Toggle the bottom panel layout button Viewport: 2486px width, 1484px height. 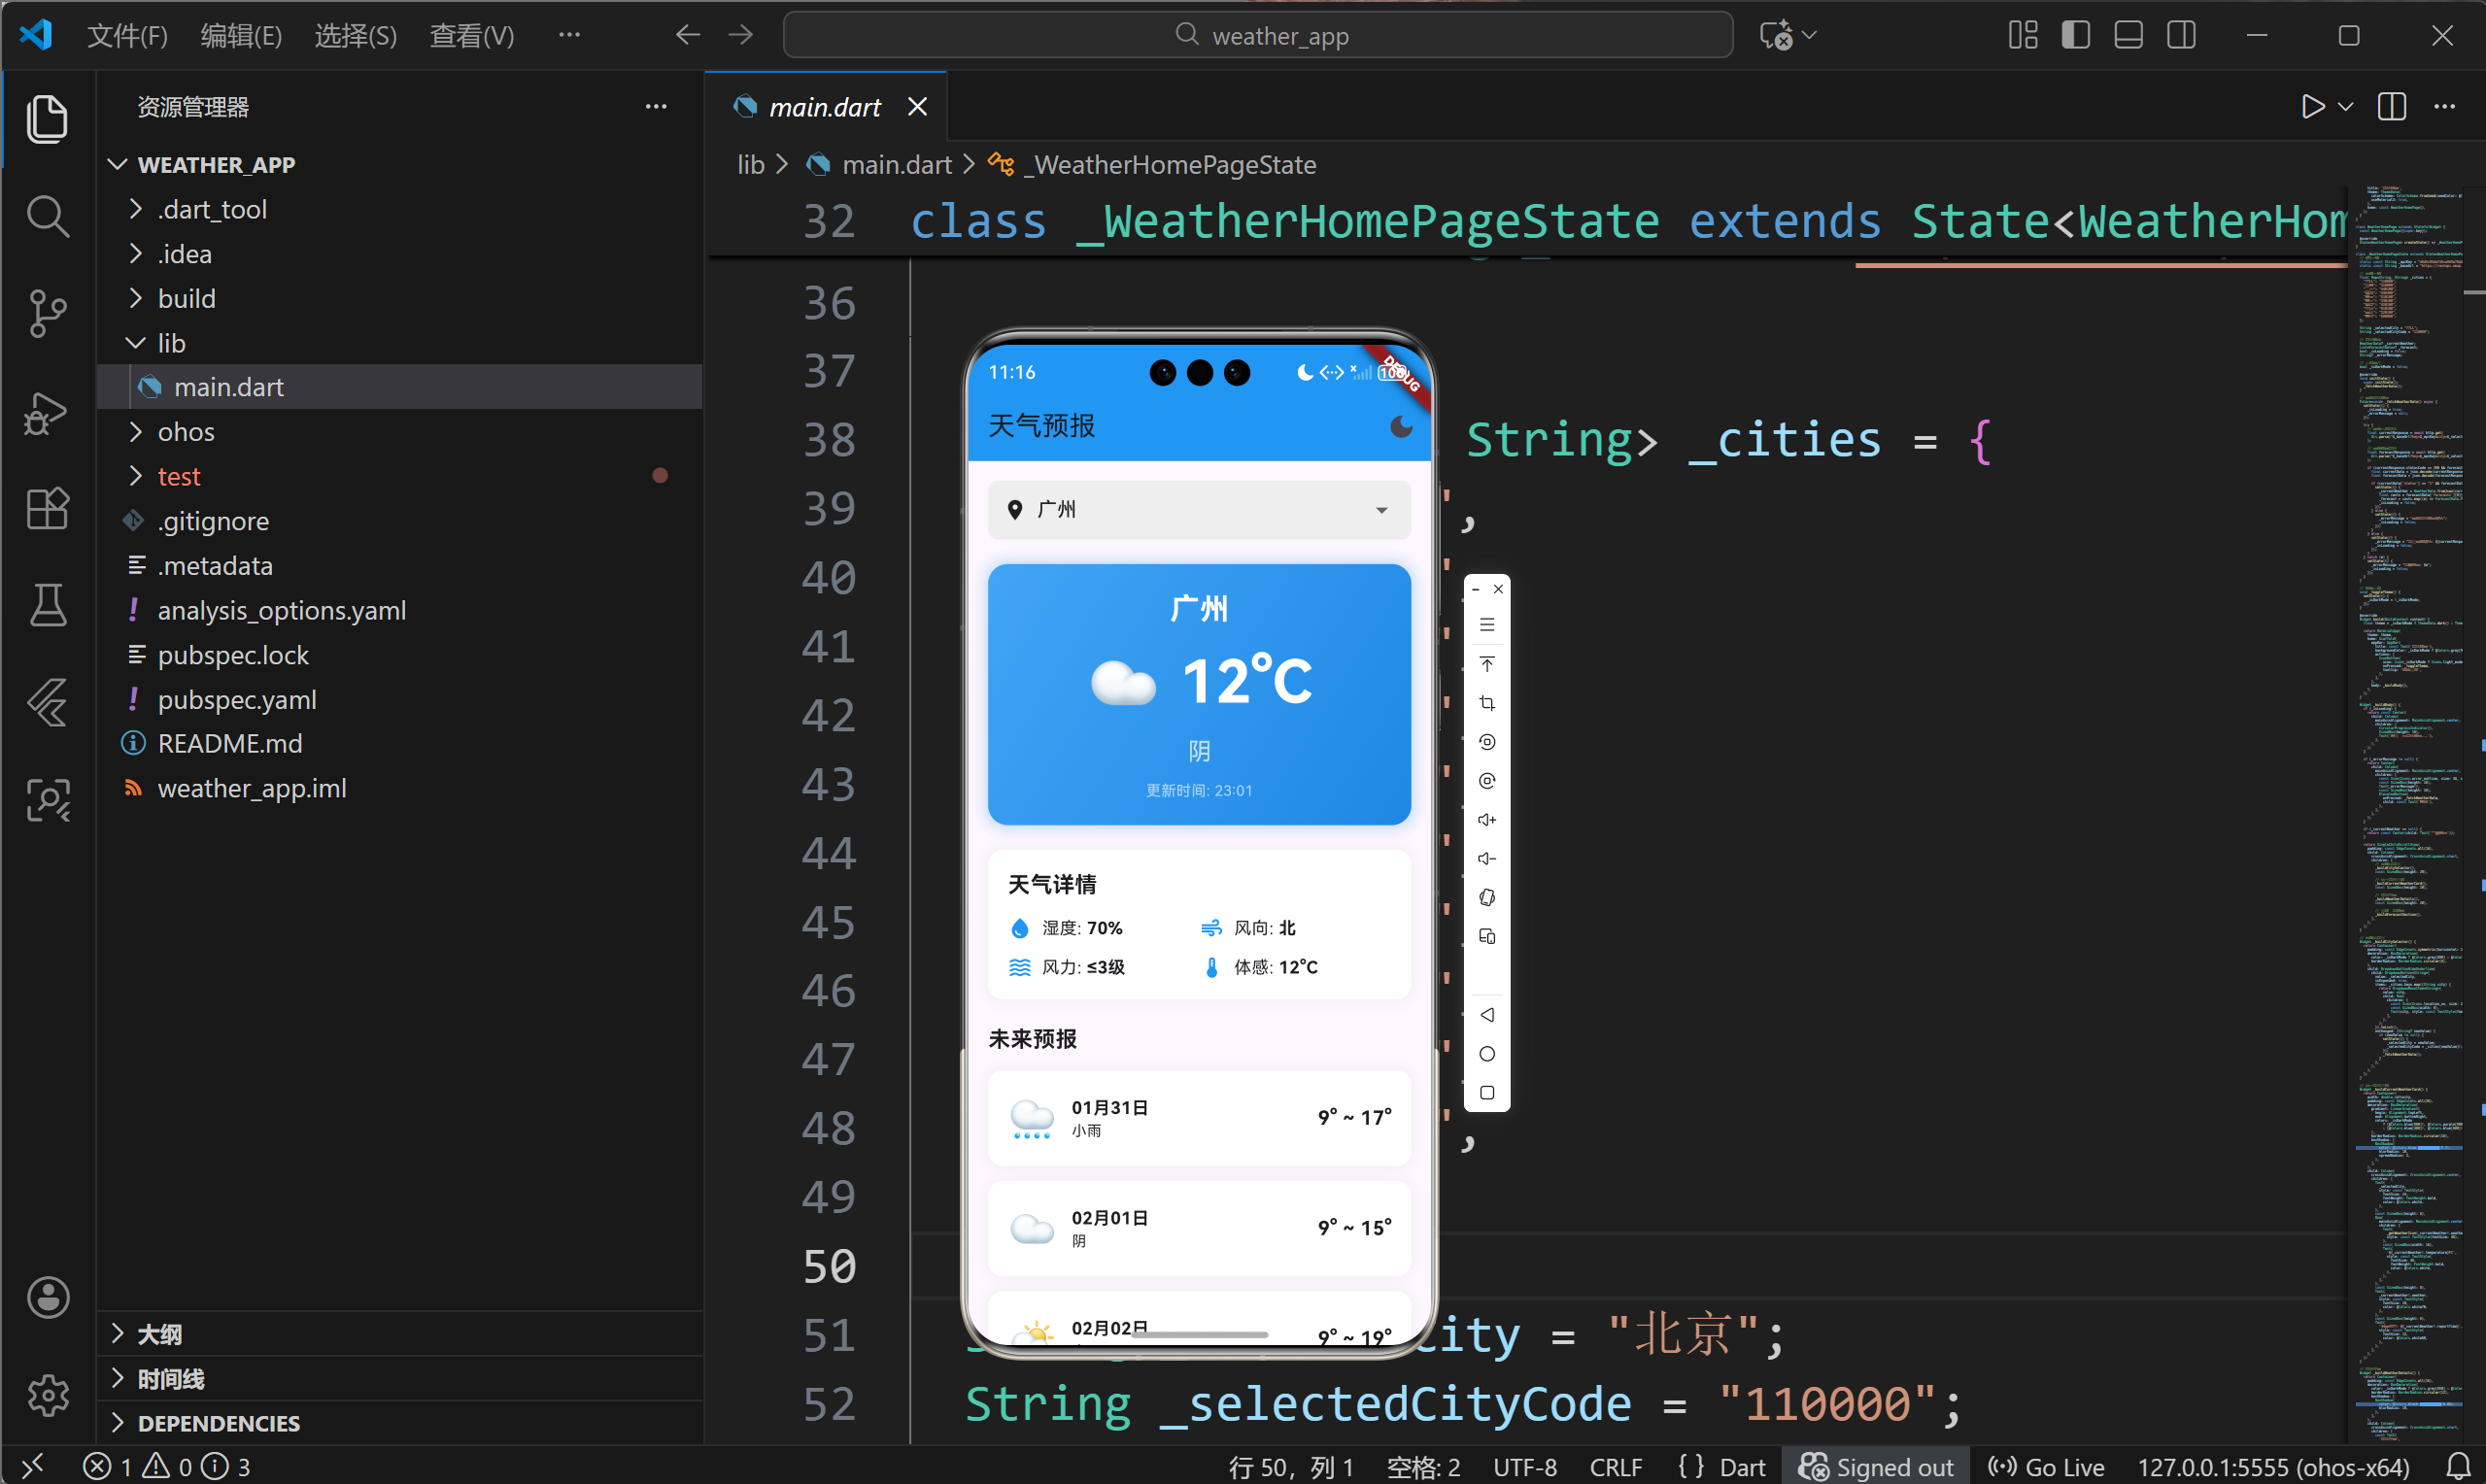tap(2128, 36)
